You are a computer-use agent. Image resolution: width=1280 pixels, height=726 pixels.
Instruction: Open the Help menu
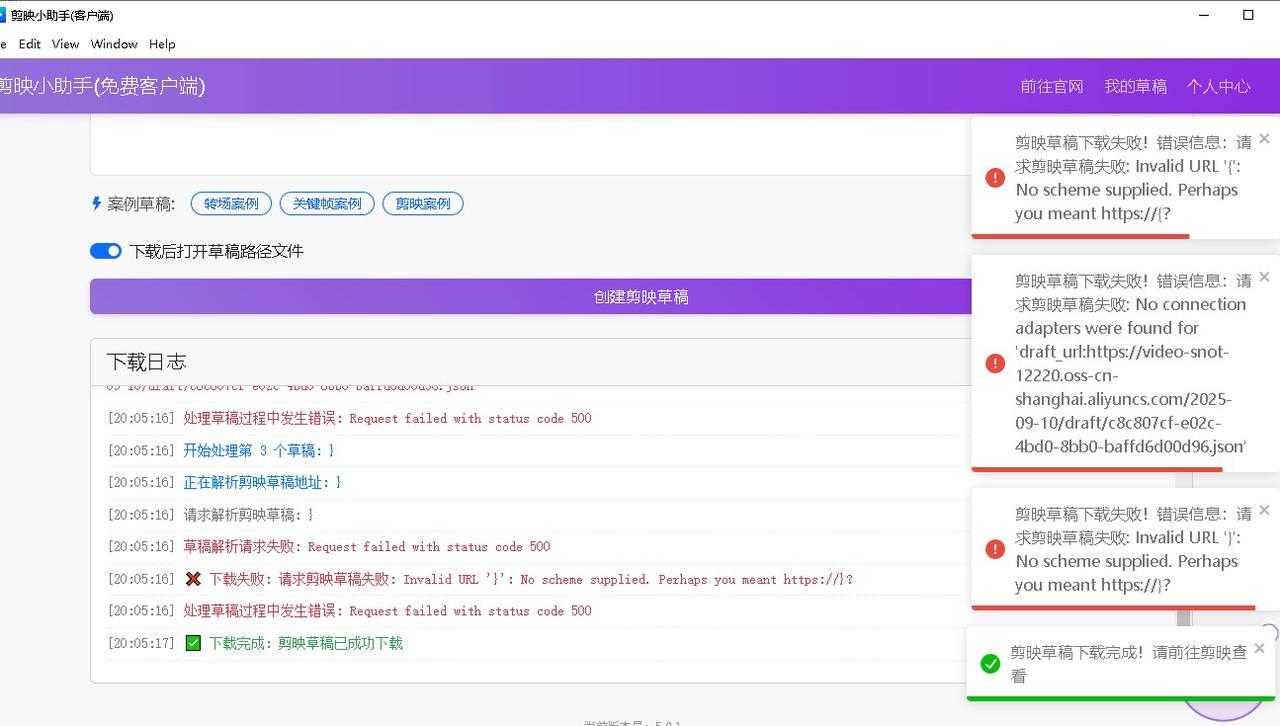[x=162, y=44]
